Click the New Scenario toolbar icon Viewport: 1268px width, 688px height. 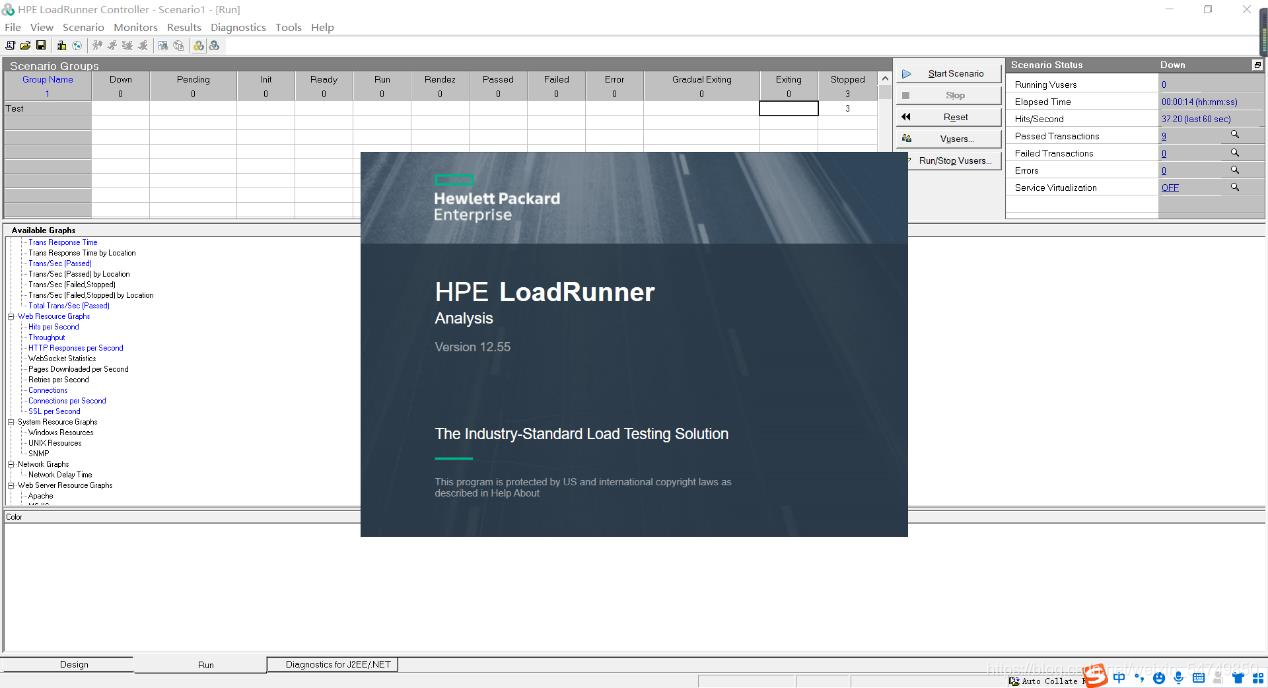coord(10,45)
